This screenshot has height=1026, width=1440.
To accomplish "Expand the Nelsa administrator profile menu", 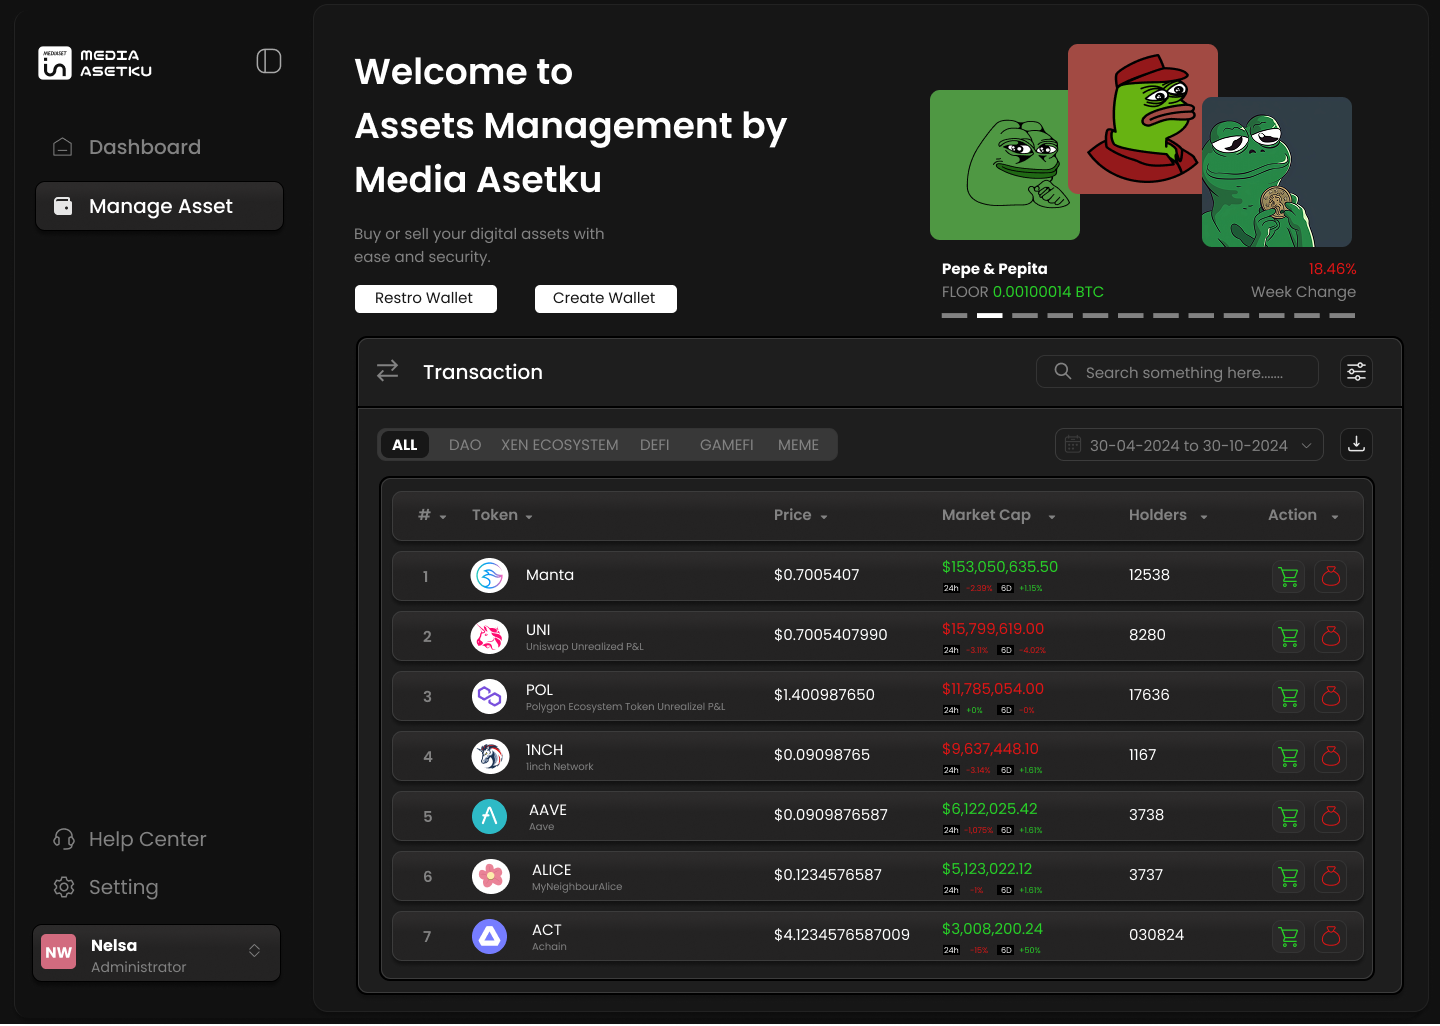I will point(254,953).
